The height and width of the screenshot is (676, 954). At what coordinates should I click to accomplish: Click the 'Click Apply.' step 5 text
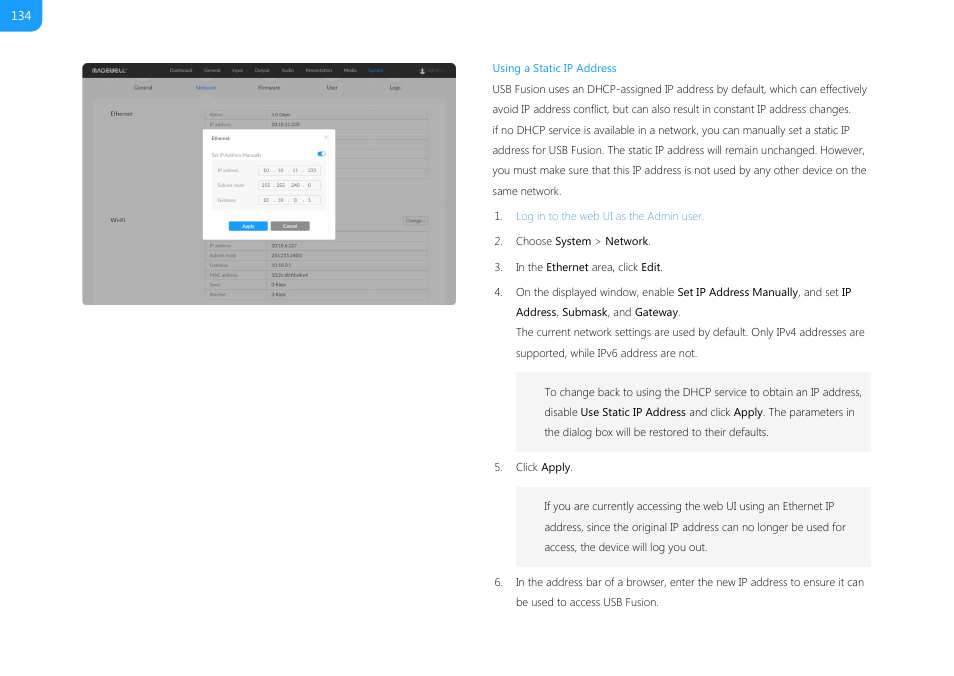coord(544,467)
